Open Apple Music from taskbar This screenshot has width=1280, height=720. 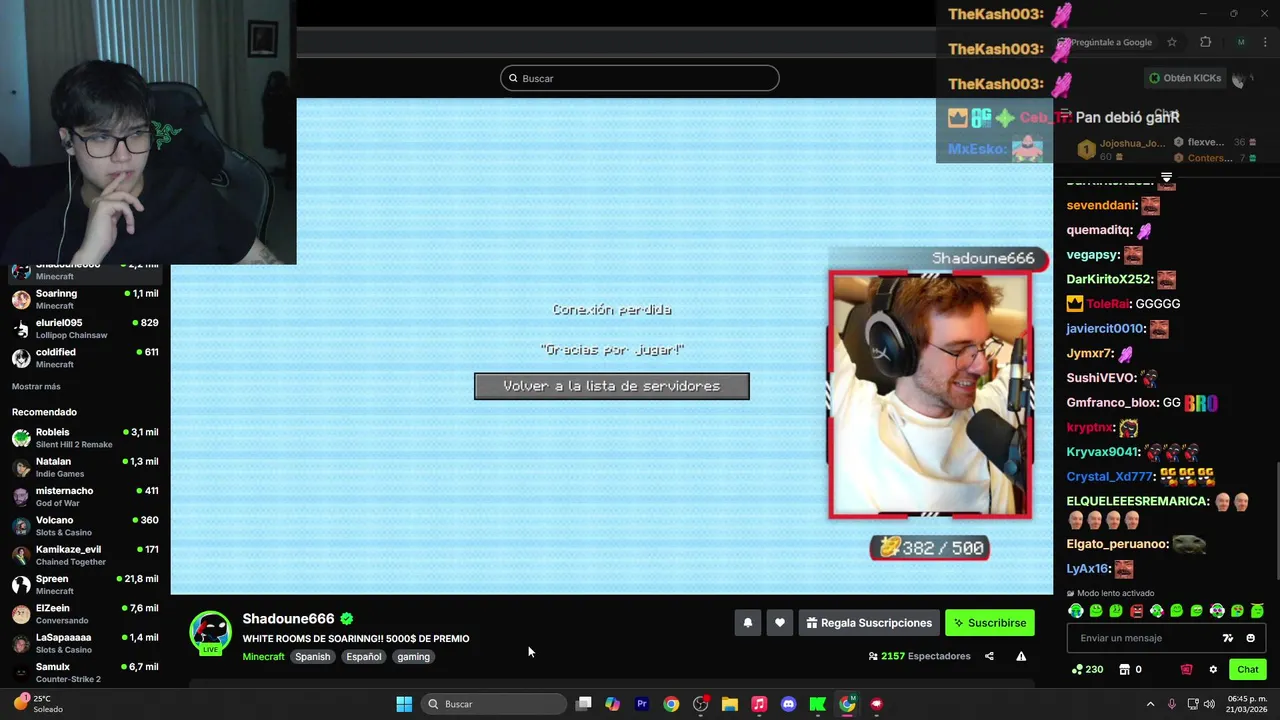coord(759,704)
